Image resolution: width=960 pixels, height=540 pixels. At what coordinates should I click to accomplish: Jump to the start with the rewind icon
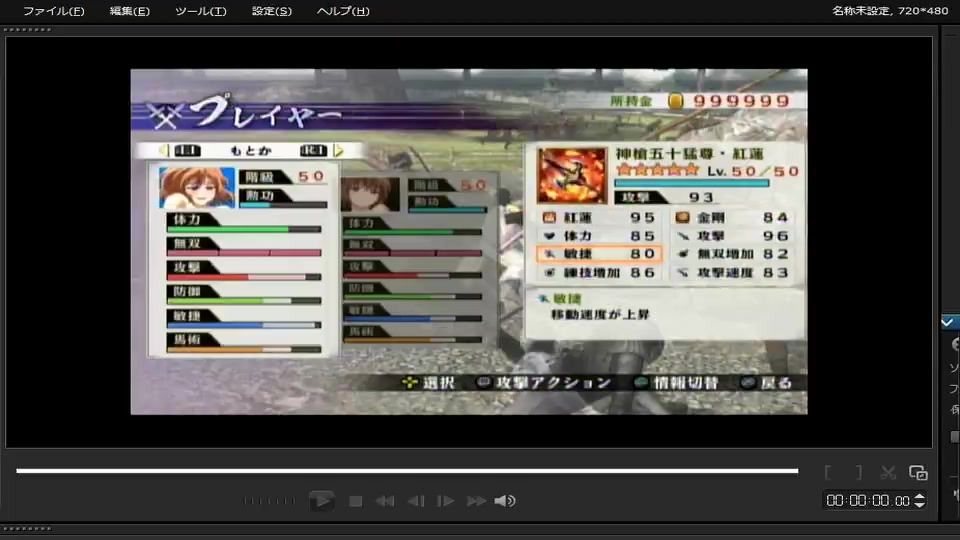384,501
